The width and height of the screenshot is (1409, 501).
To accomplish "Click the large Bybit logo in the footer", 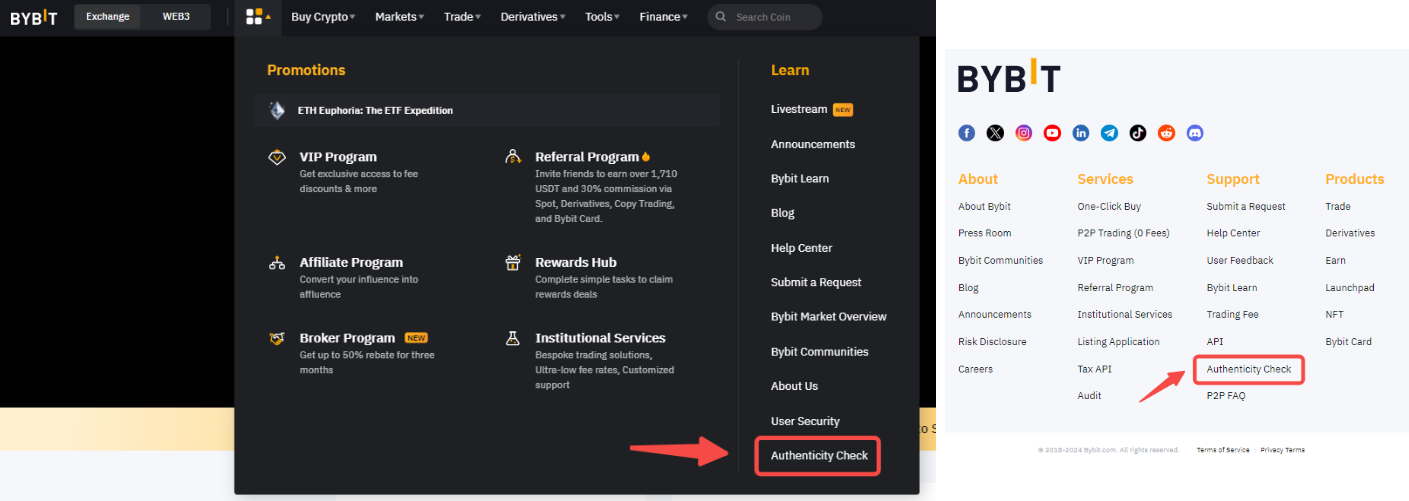I will click(x=1009, y=78).
